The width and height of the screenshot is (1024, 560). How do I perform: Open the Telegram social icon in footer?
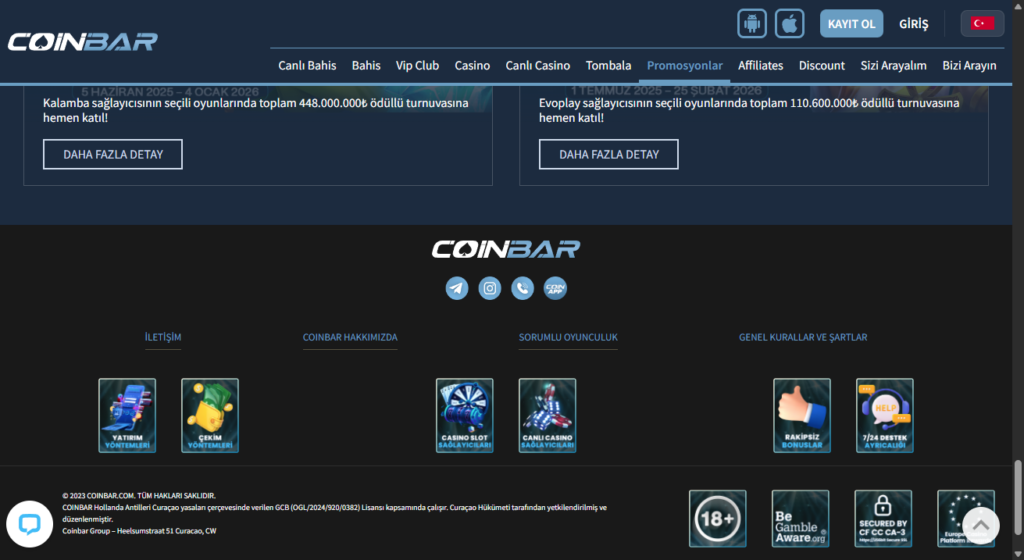pyautogui.click(x=457, y=288)
